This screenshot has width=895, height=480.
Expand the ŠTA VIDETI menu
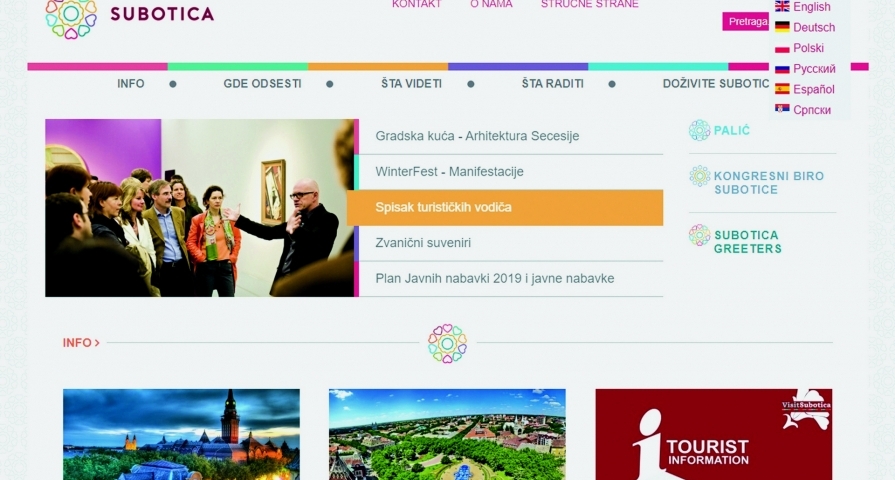[x=412, y=84]
